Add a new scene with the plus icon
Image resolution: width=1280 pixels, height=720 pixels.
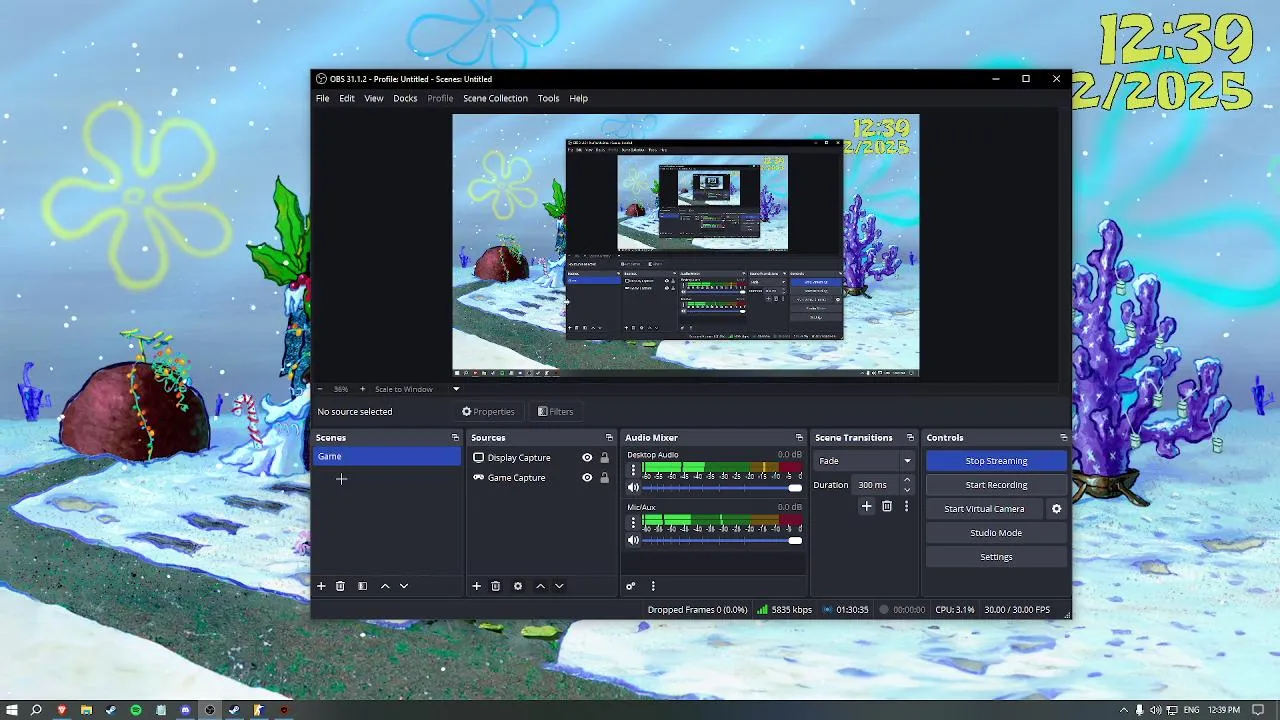click(x=321, y=586)
